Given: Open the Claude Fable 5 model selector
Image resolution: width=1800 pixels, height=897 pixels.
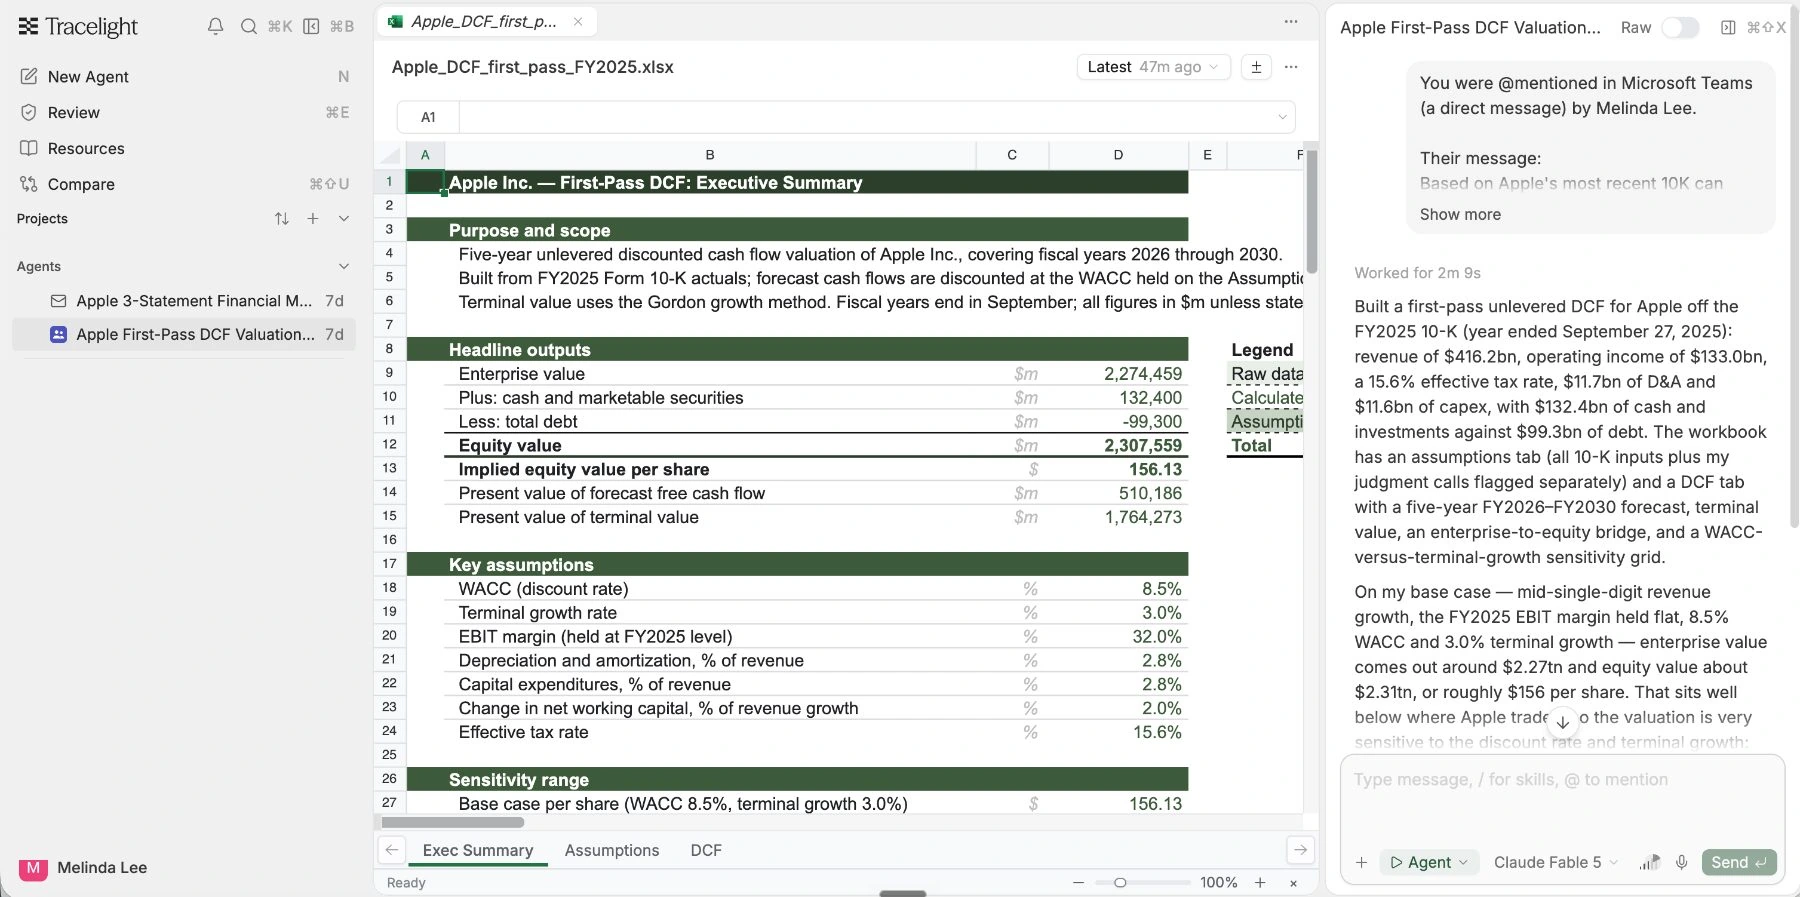Looking at the screenshot, I should [1555, 862].
